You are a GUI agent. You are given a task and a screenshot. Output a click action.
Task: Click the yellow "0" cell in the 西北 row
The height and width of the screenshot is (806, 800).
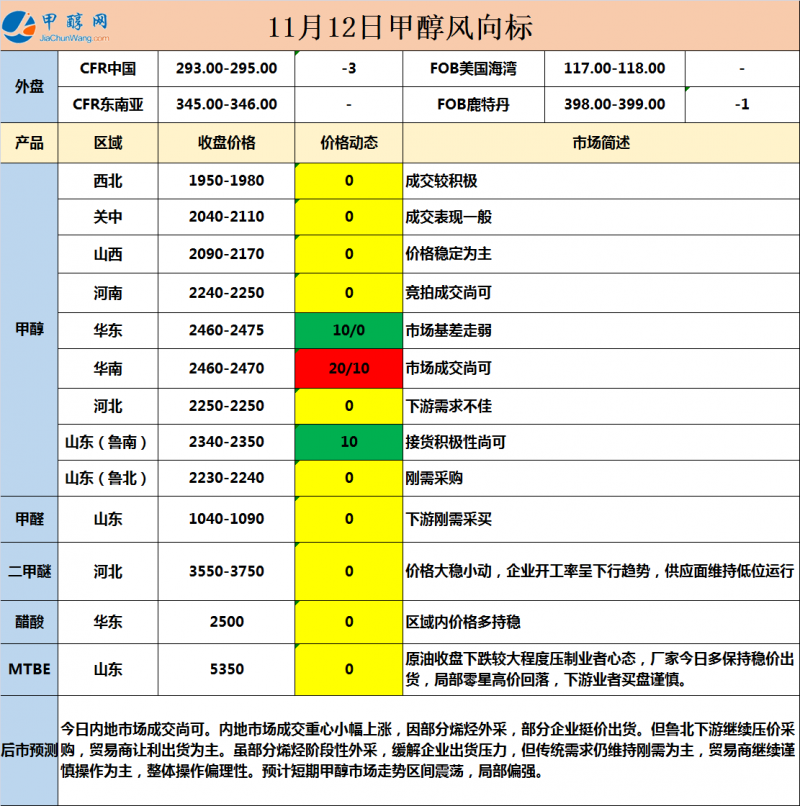[349, 181]
